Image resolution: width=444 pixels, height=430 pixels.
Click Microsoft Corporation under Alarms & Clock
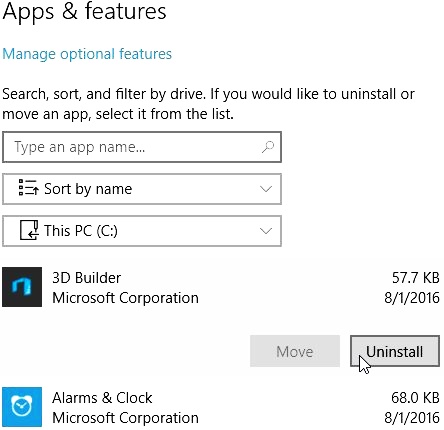(125, 418)
